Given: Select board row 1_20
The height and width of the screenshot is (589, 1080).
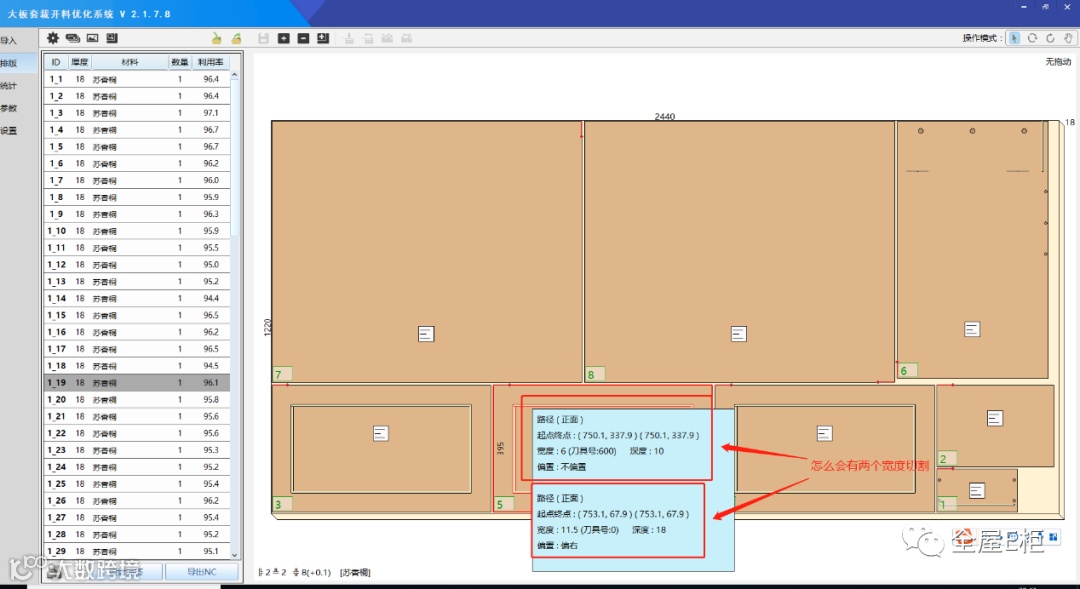Looking at the screenshot, I should 136,400.
